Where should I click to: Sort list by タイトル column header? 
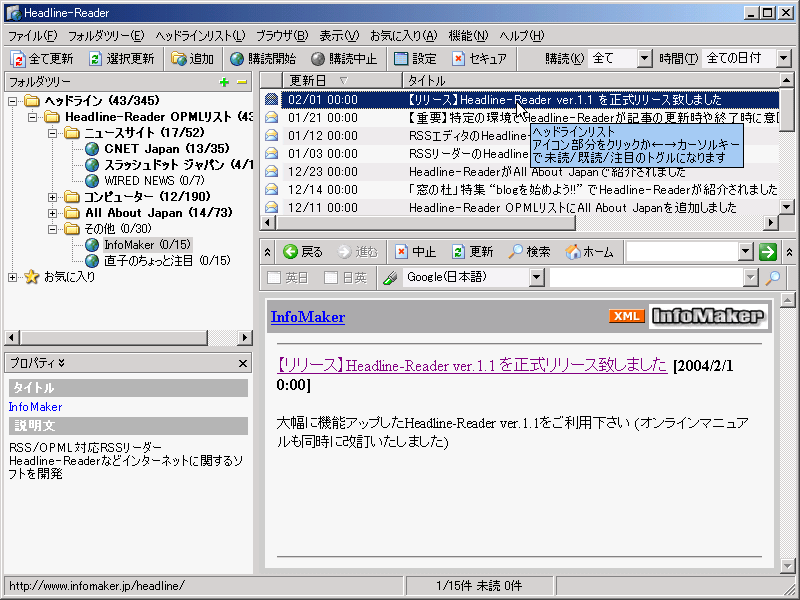591,81
